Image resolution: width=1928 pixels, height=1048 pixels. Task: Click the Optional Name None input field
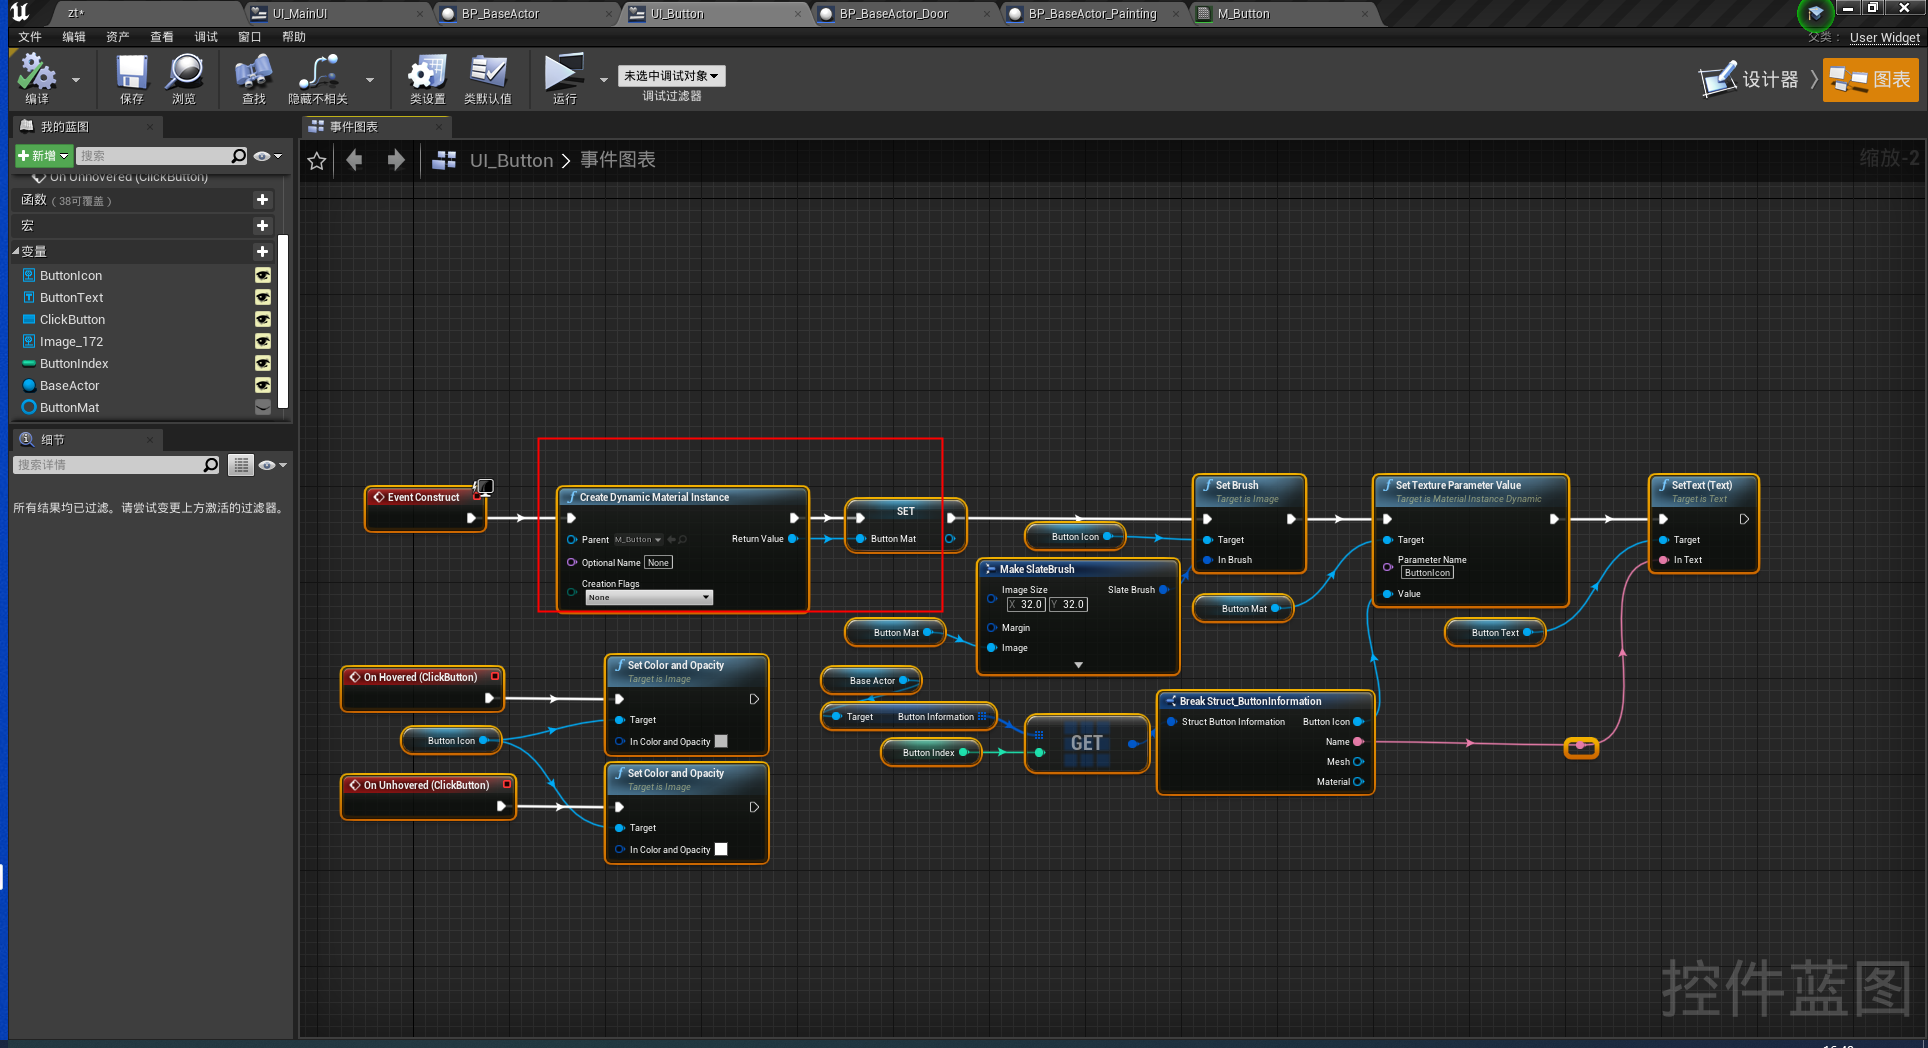point(659,562)
